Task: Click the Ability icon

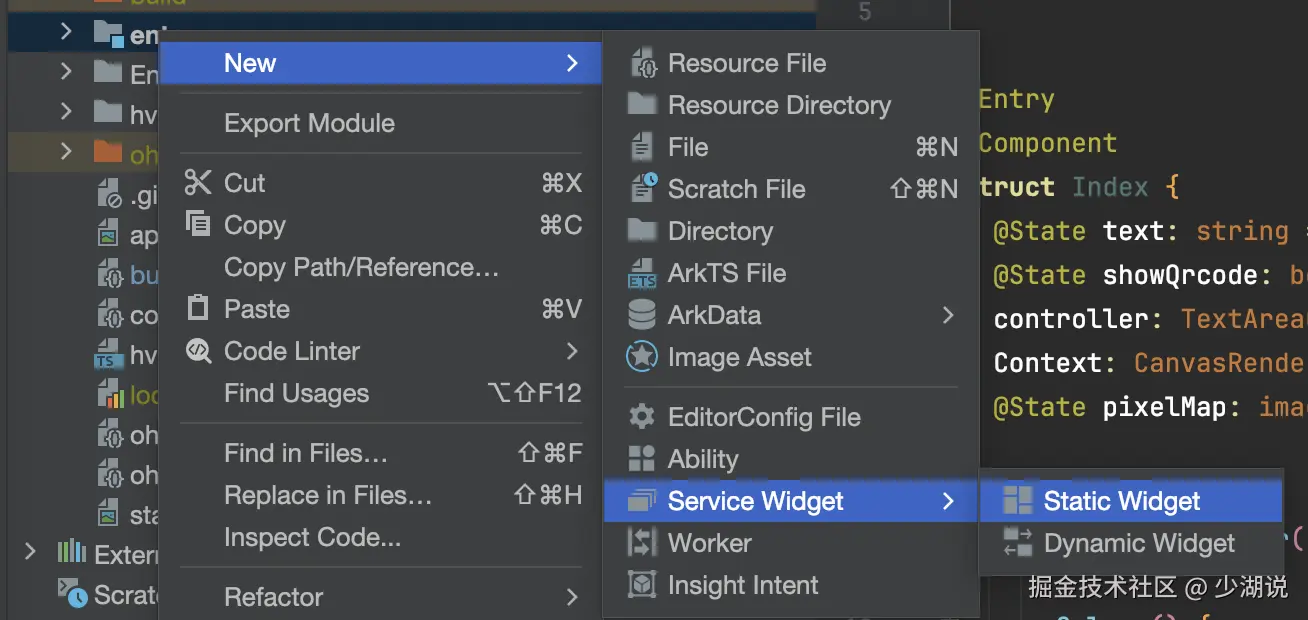Action: [x=641, y=459]
